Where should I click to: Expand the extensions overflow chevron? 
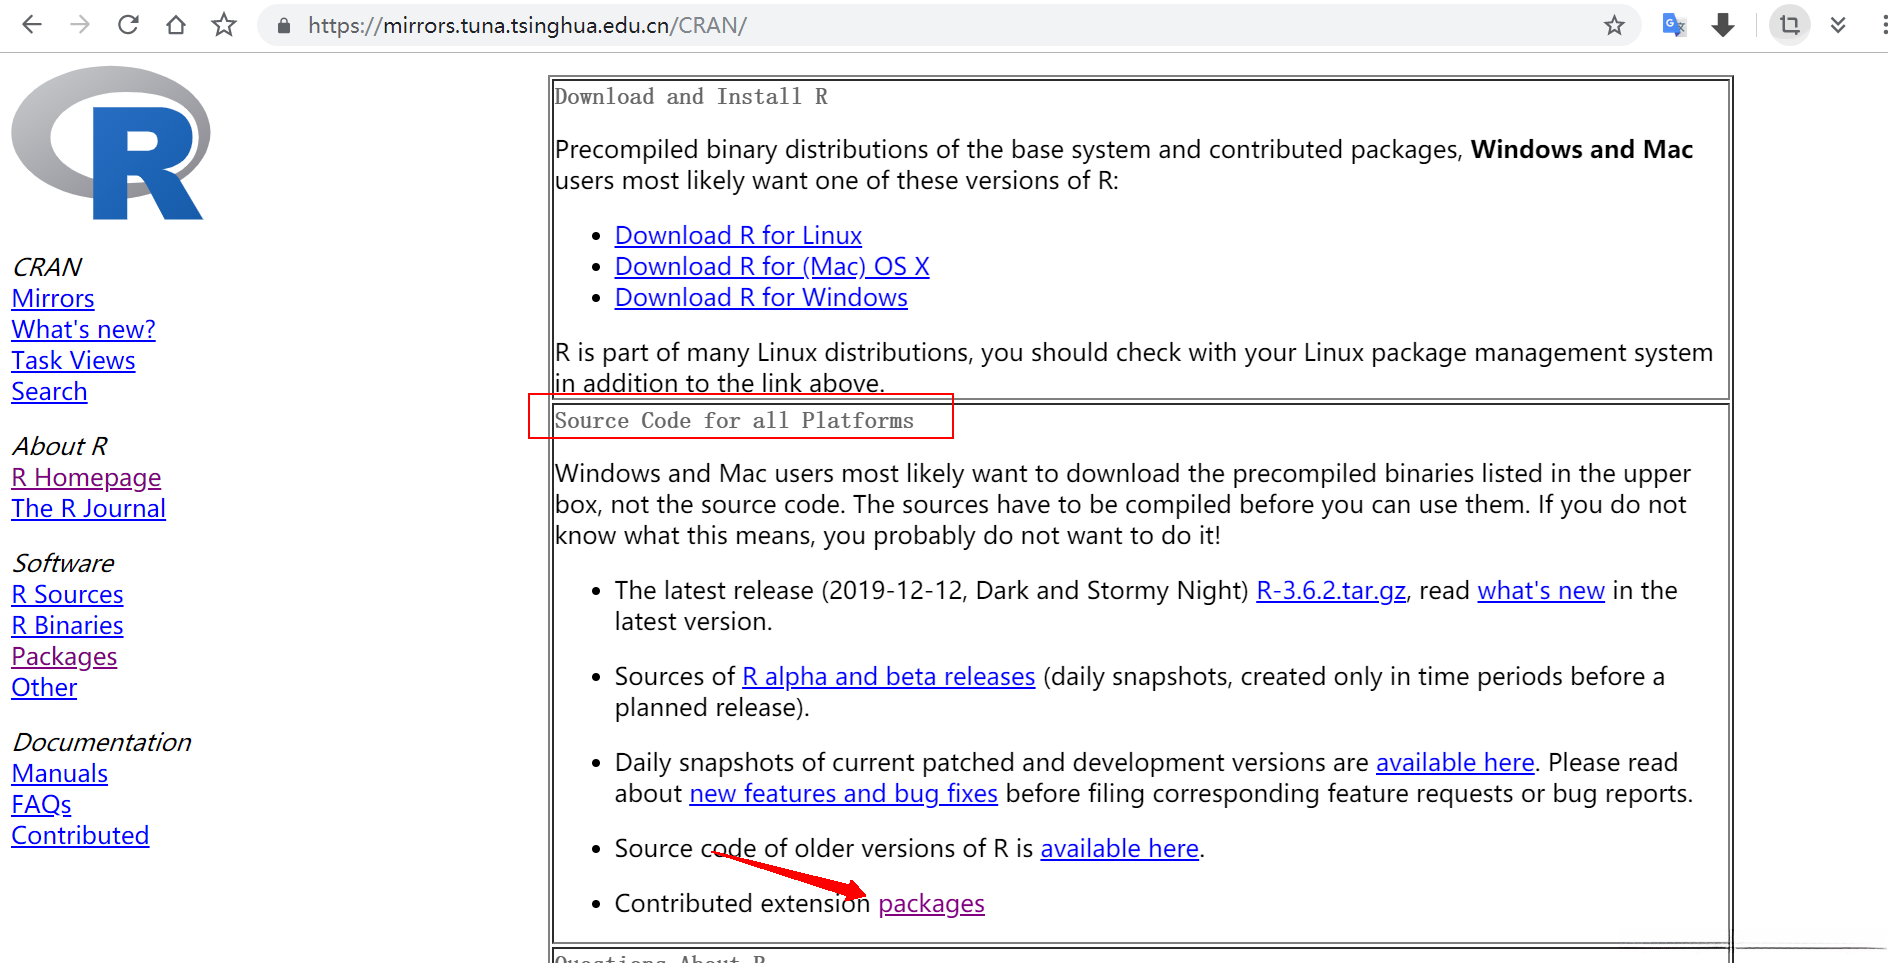coord(1838,25)
